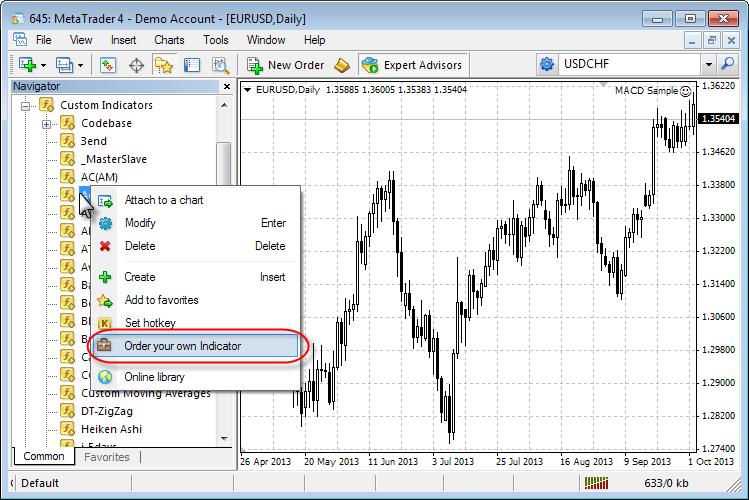749x500 pixels.
Task: Toggle the Market Watch window icon
Action: [108, 64]
